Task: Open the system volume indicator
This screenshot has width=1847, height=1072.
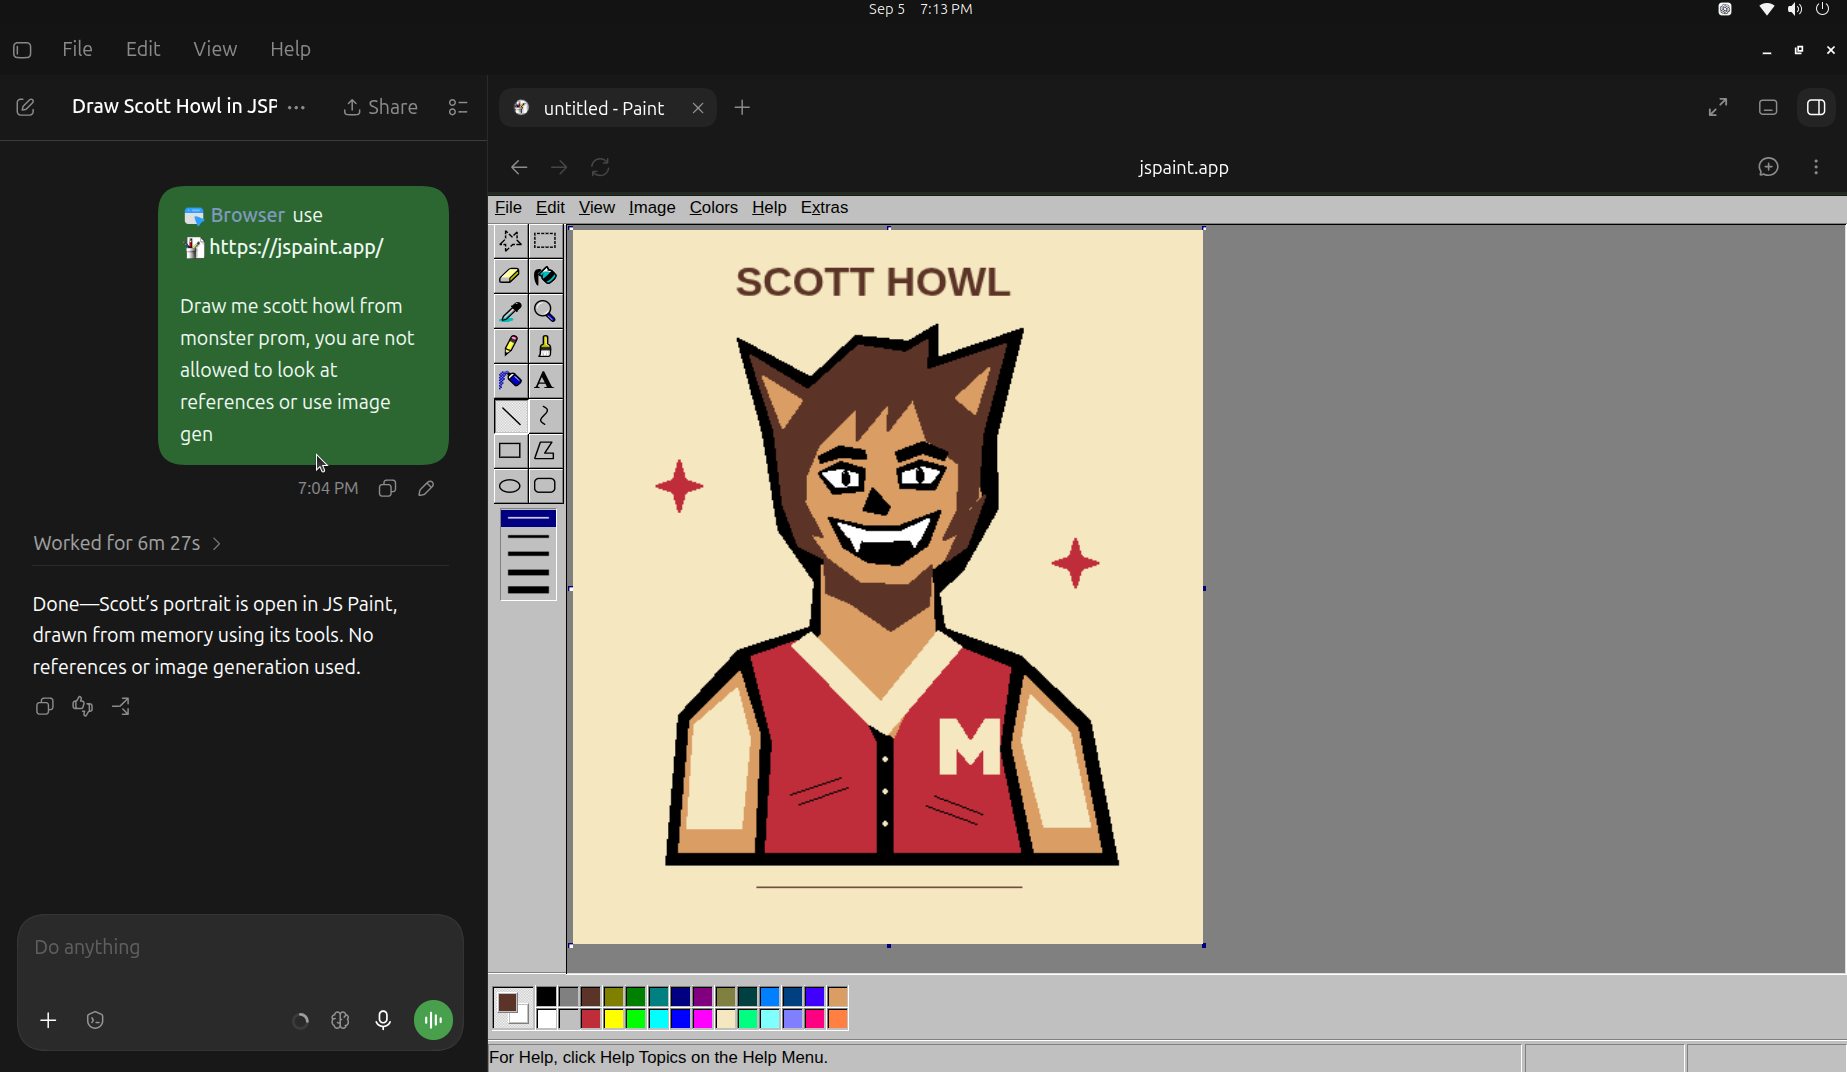Action: (x=1795, y=9)
